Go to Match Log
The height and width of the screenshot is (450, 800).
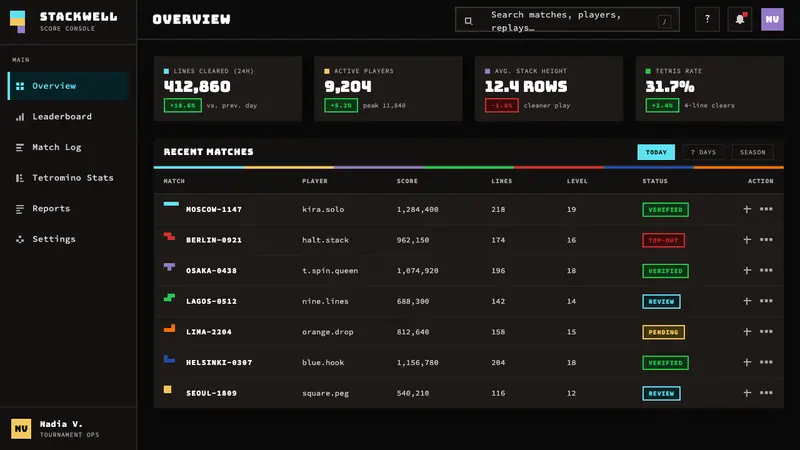68,147
